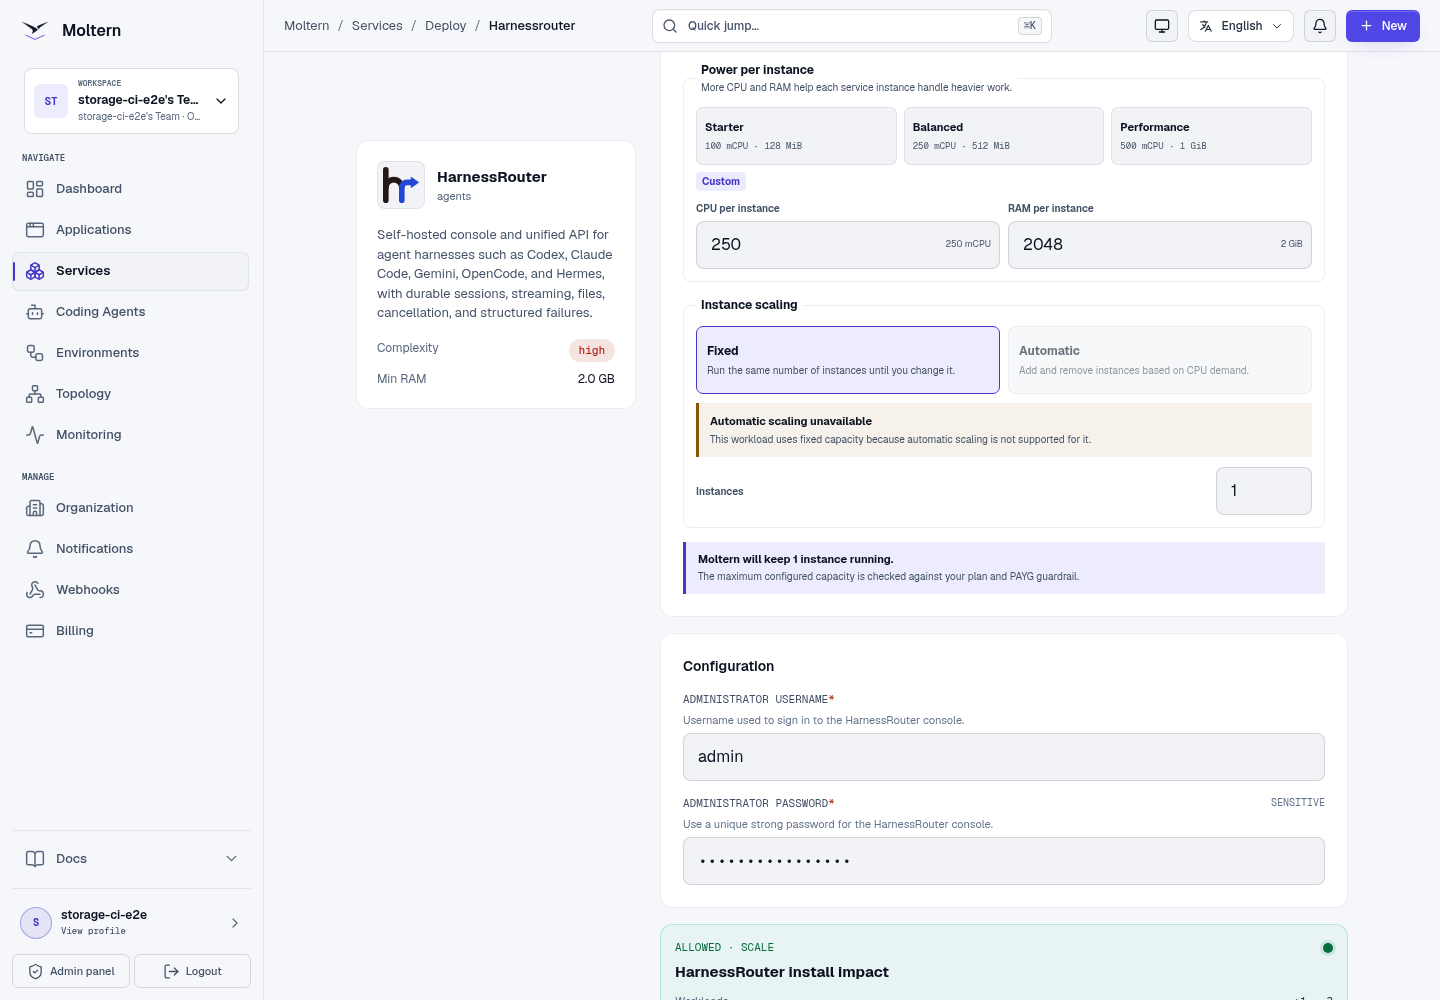Click the storage-ci-e2e profile avatar

tap(36, 923)
